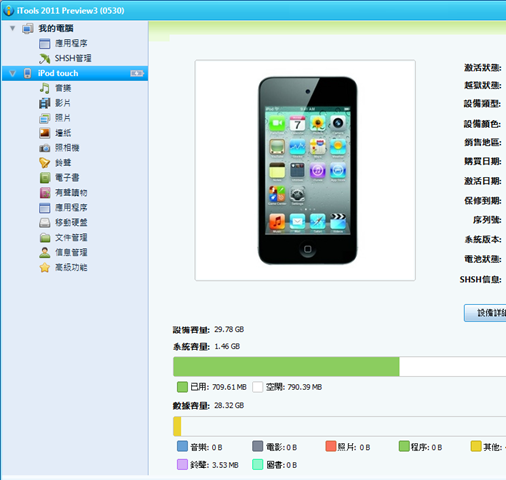Click the 系統容量 green usage bar
This screenshot has width=506, height=480.
pos(286,367)
